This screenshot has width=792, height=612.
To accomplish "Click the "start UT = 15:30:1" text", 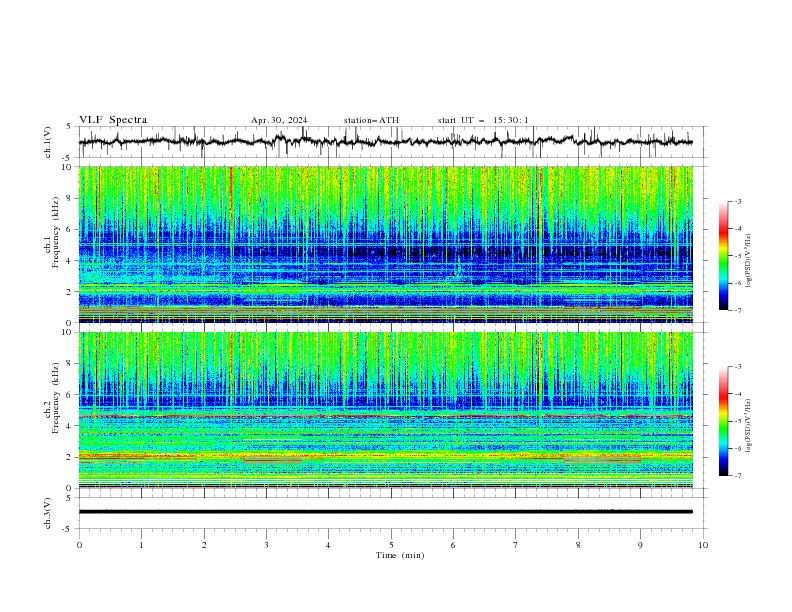I will click(x=483, y=120).
